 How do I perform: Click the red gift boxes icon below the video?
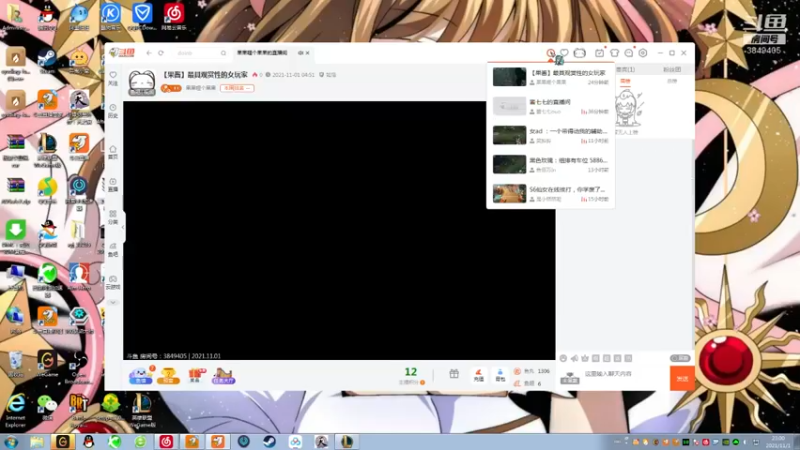coord(196,376)
